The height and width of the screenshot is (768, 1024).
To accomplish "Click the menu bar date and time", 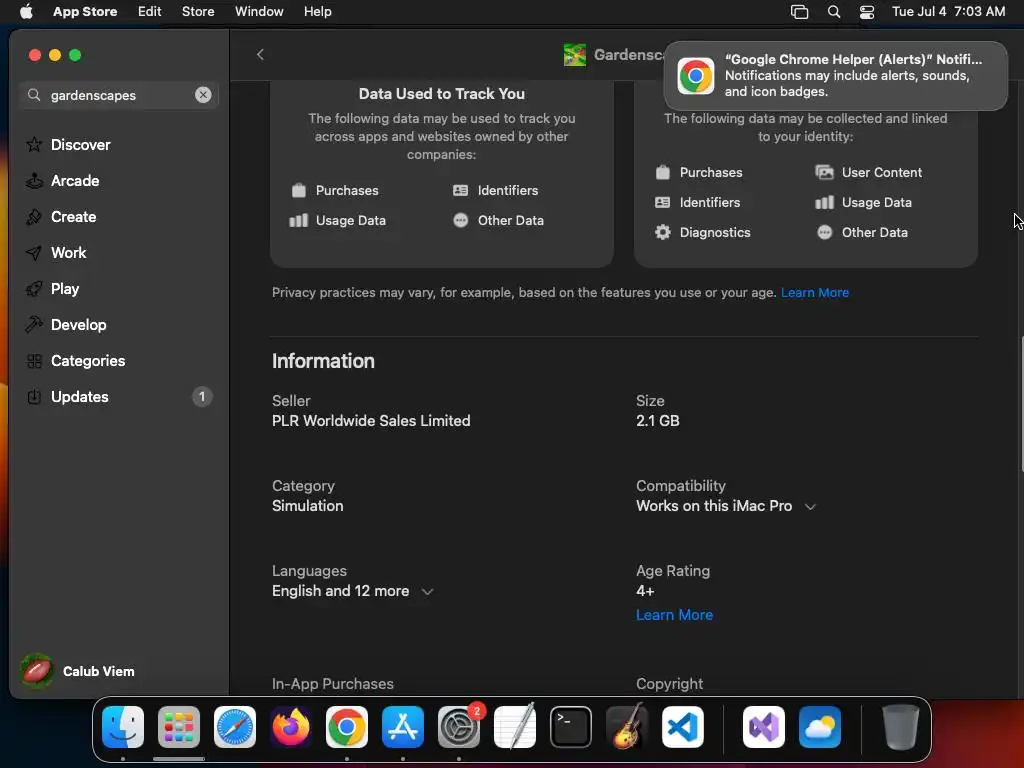I will tap(948, 12).
